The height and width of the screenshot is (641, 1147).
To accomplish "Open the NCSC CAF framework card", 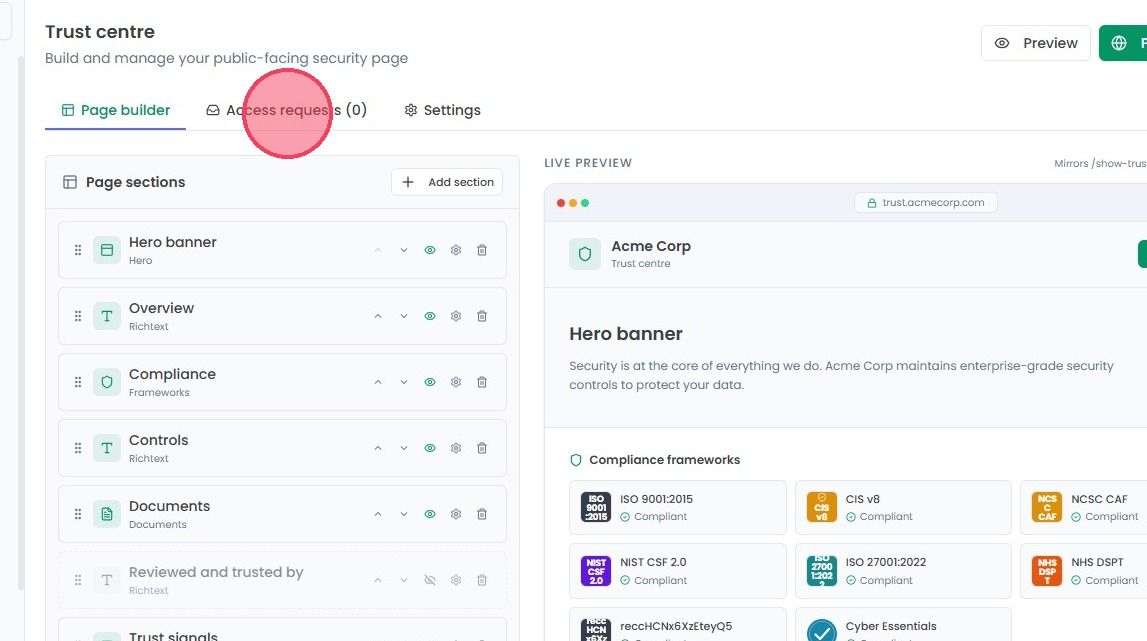I will [x=1084, y=507].
